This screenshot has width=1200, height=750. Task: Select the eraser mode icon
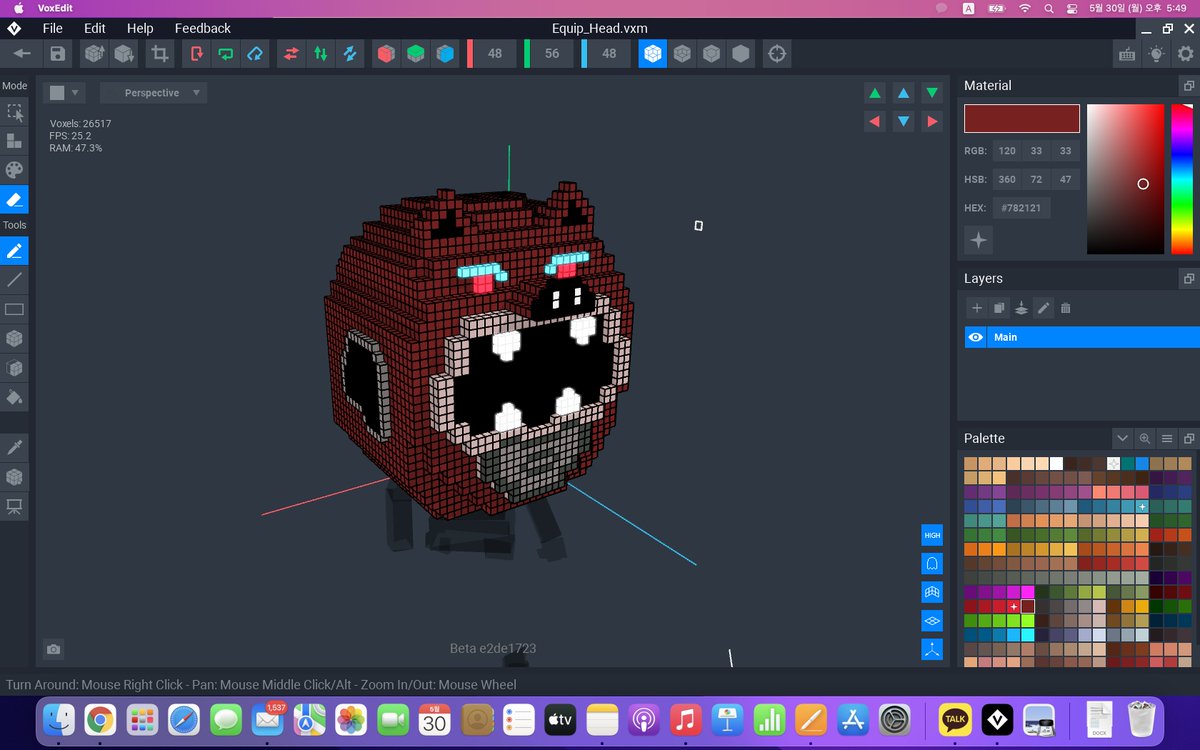tap(14, 199)
